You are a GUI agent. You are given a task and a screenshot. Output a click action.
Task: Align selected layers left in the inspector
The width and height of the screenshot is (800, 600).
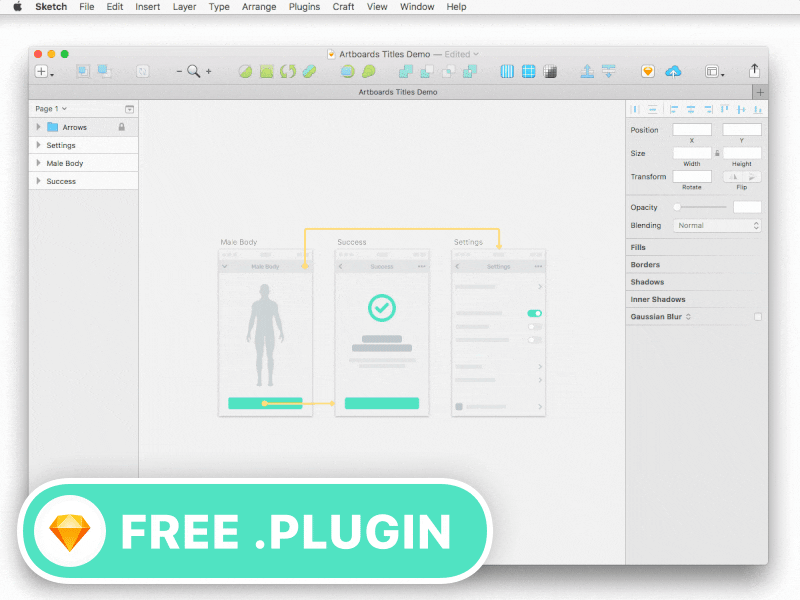point(672,110)
